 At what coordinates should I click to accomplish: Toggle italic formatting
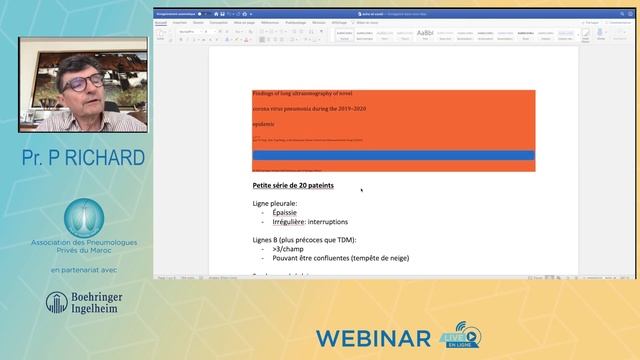click(x=188, y=40)
